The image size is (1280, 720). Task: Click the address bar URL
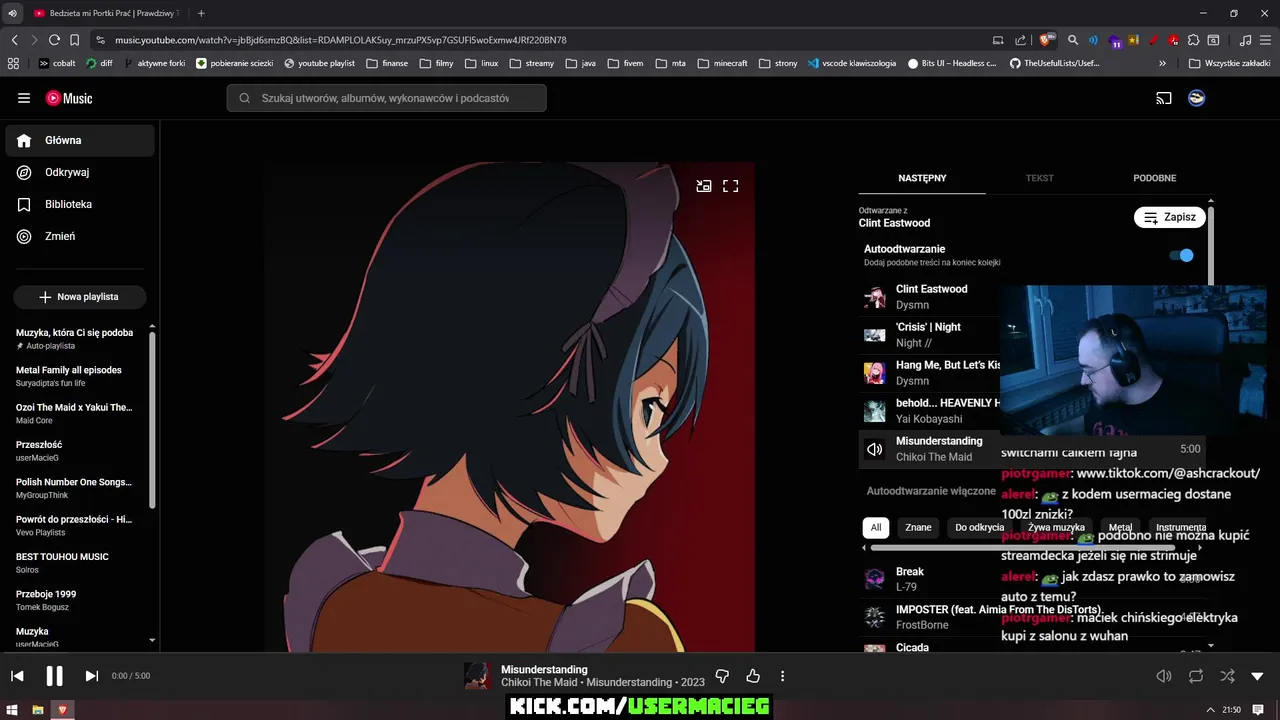pos(340,40)
